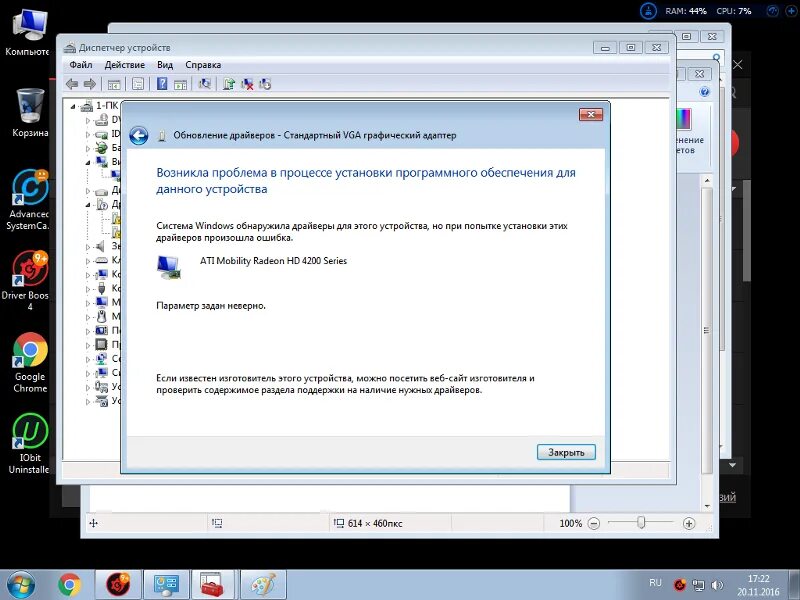Click the Forward arrow in Device Manager toolbar
Viewport: 800px width, 600px height.
(x=90, y=84)
